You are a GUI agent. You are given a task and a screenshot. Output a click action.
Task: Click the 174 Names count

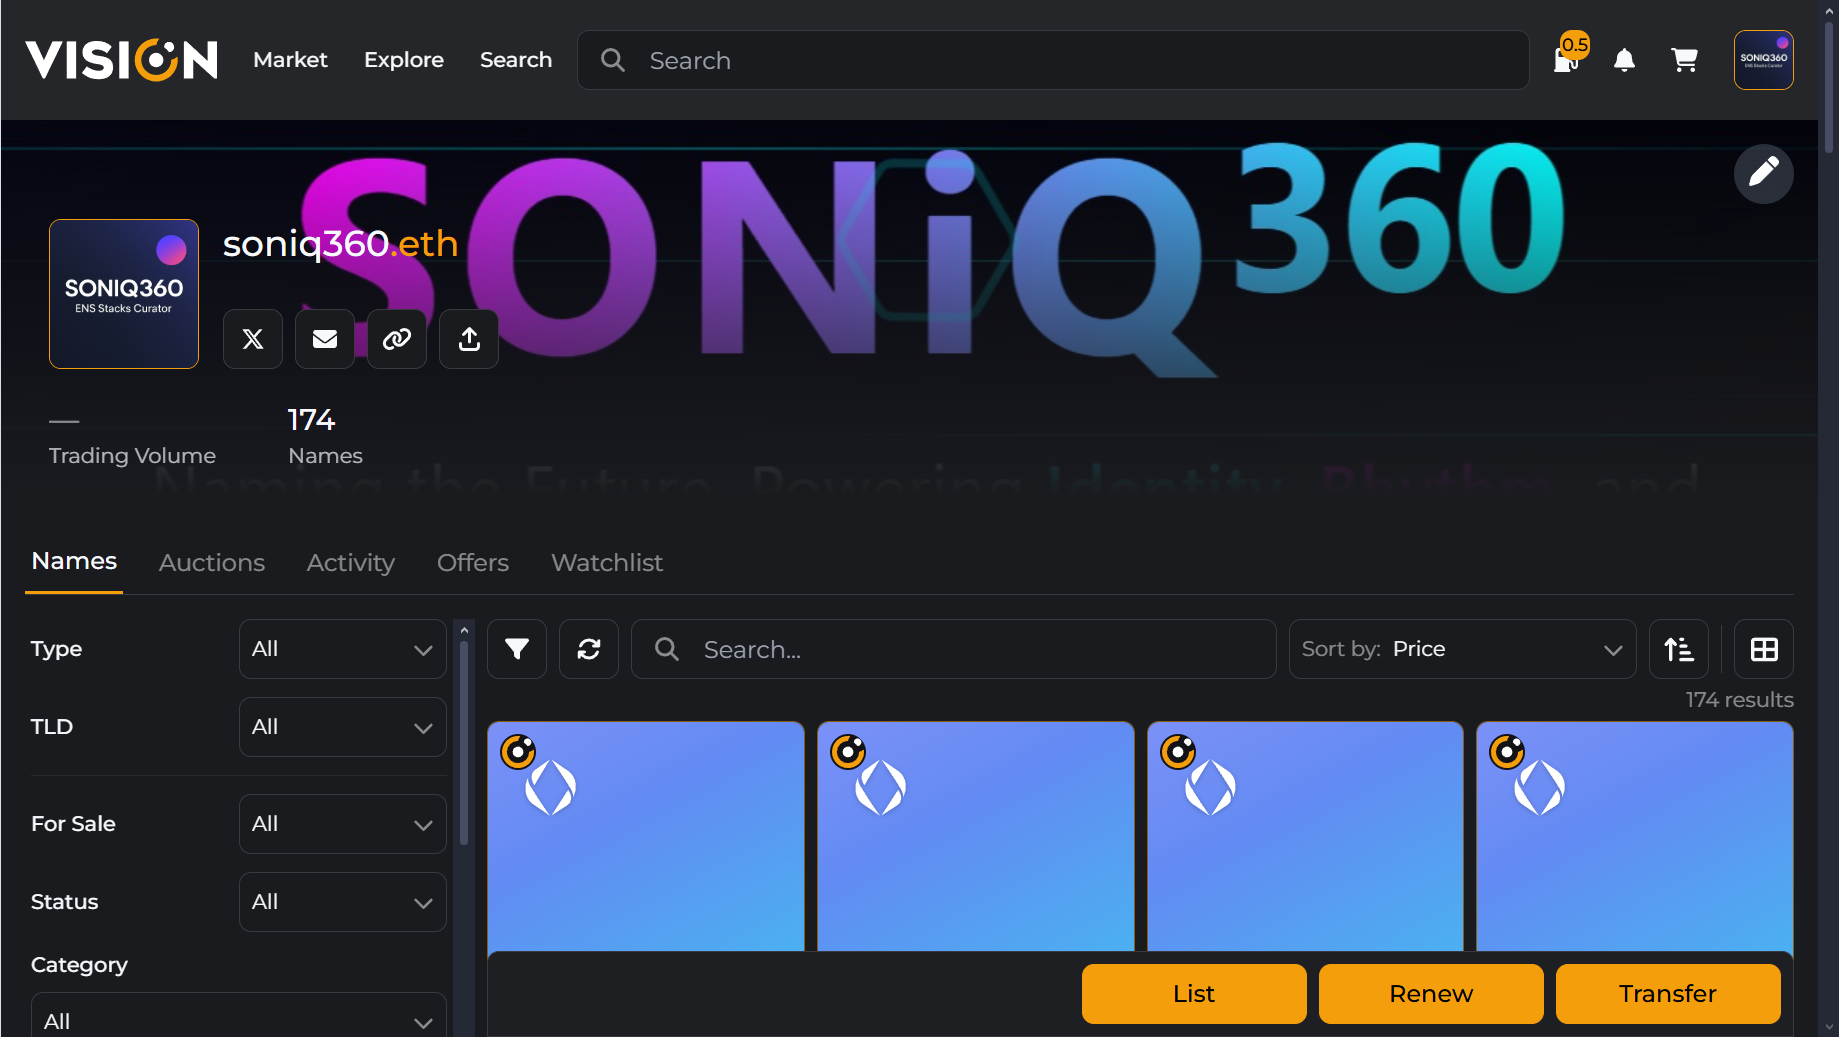[x=325, y=436]
